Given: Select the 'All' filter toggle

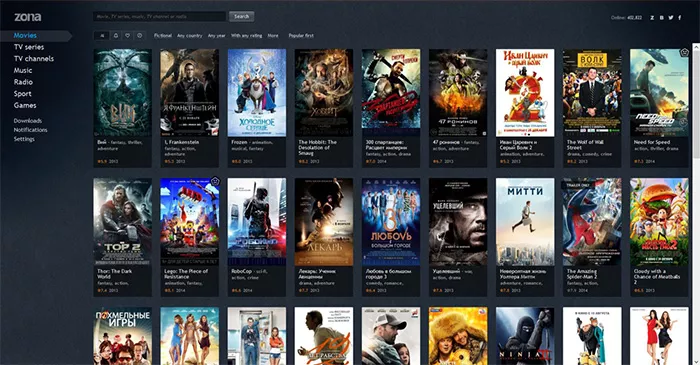Looking at the screenshot, I should tap(102, 36).
